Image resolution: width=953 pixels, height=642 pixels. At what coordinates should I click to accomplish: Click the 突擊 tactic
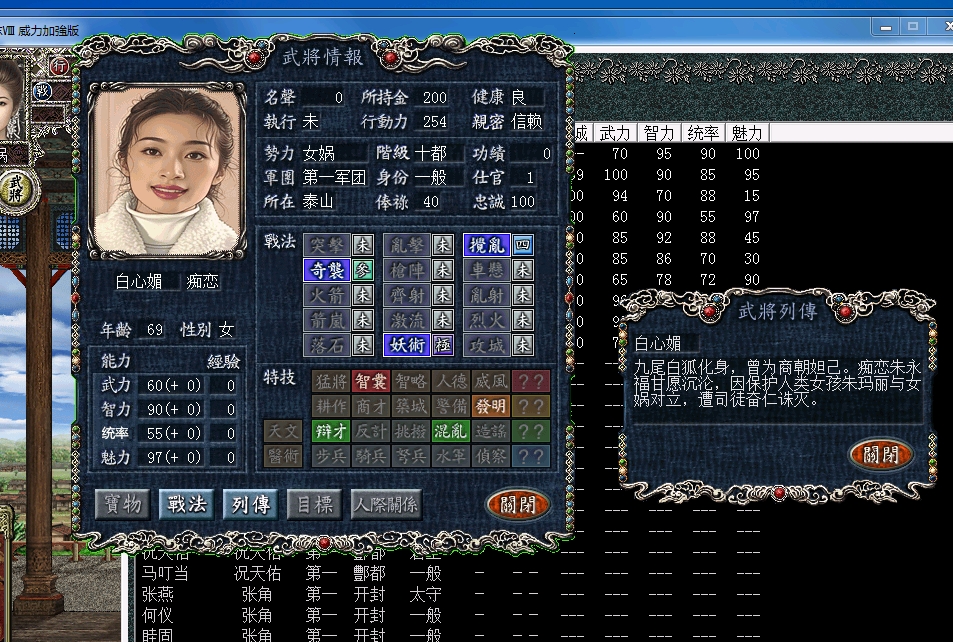click(327, 246)
